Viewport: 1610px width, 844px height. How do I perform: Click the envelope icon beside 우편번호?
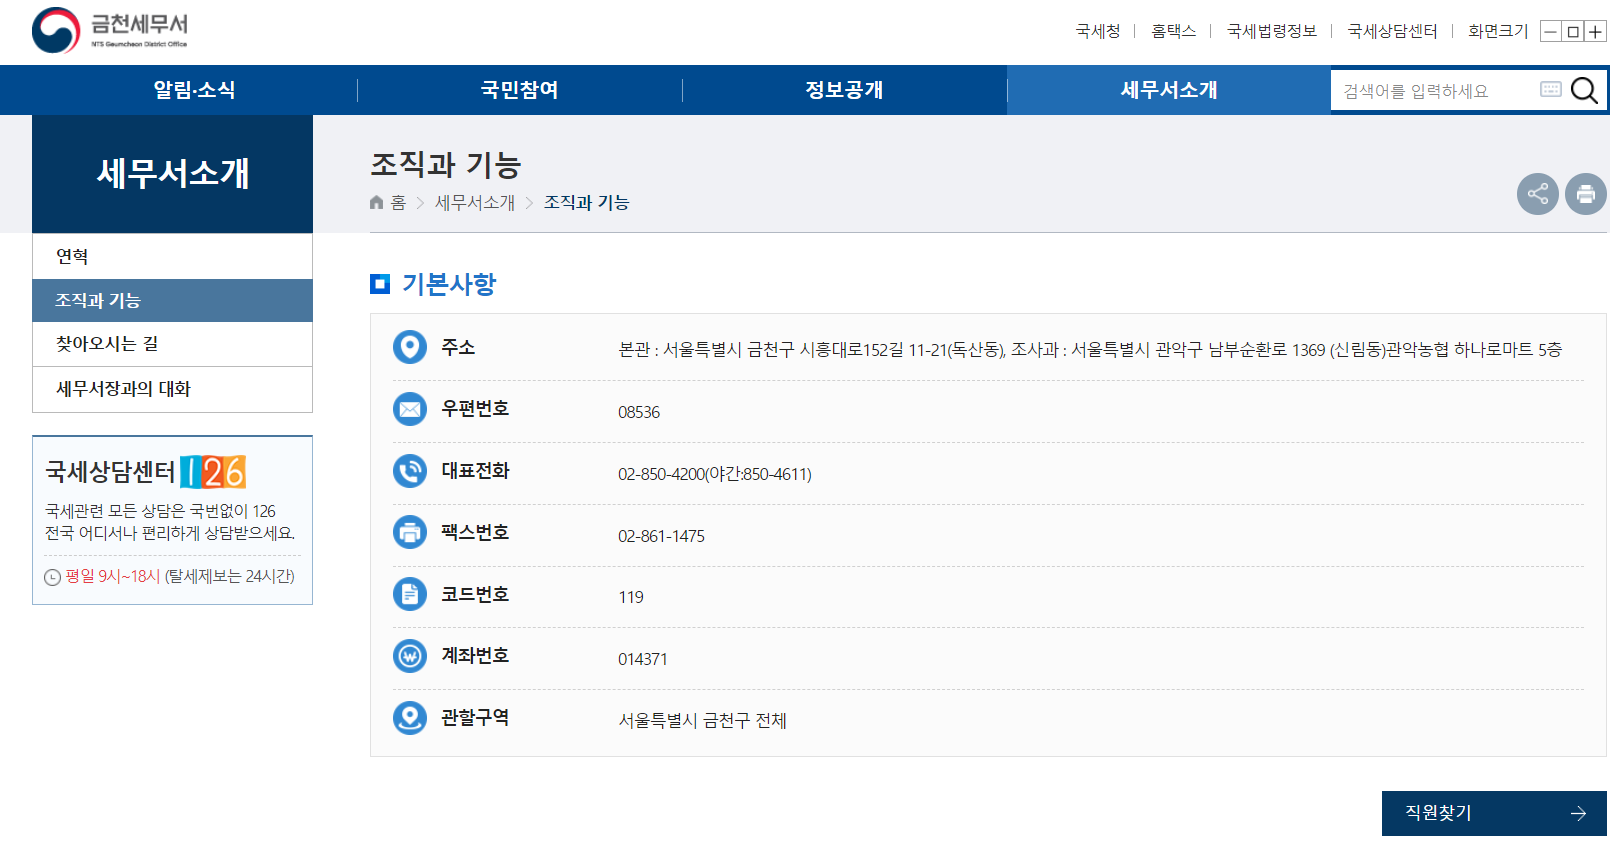click(x=410, y=409)
